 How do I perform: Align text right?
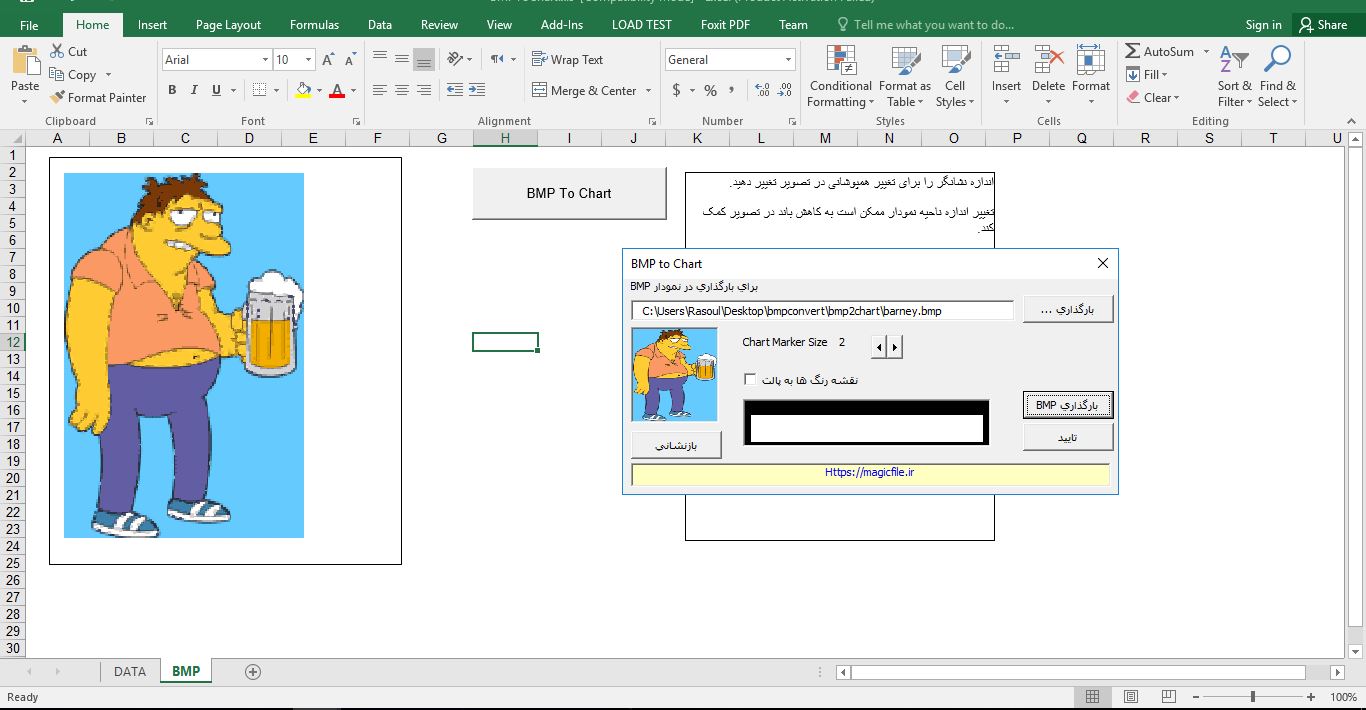tap(424, 90)
